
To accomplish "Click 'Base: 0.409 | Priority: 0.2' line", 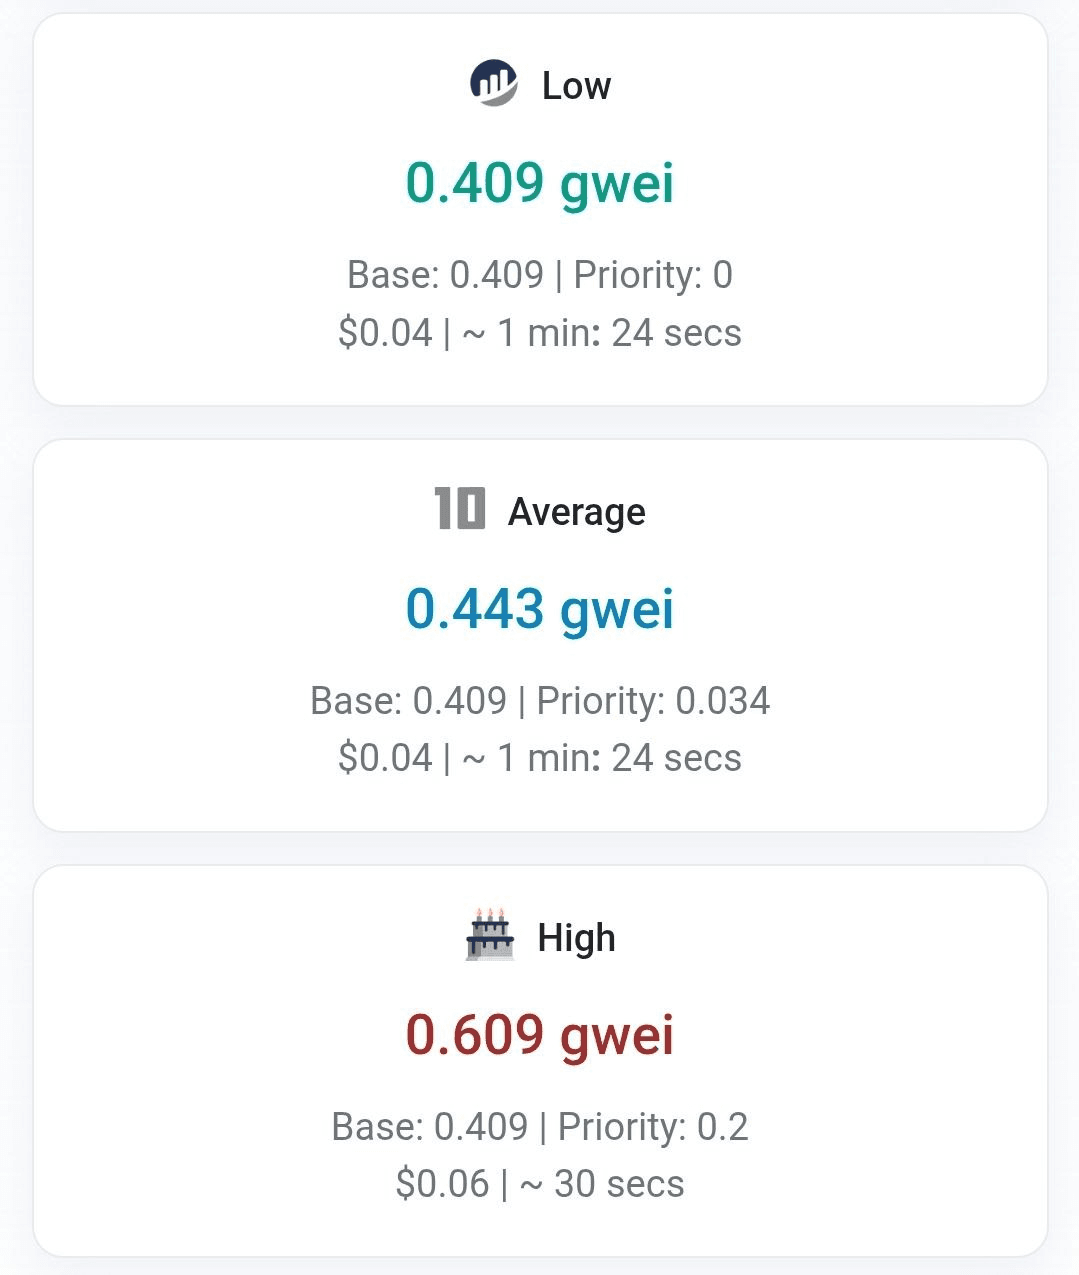I will coord(540,1127).
